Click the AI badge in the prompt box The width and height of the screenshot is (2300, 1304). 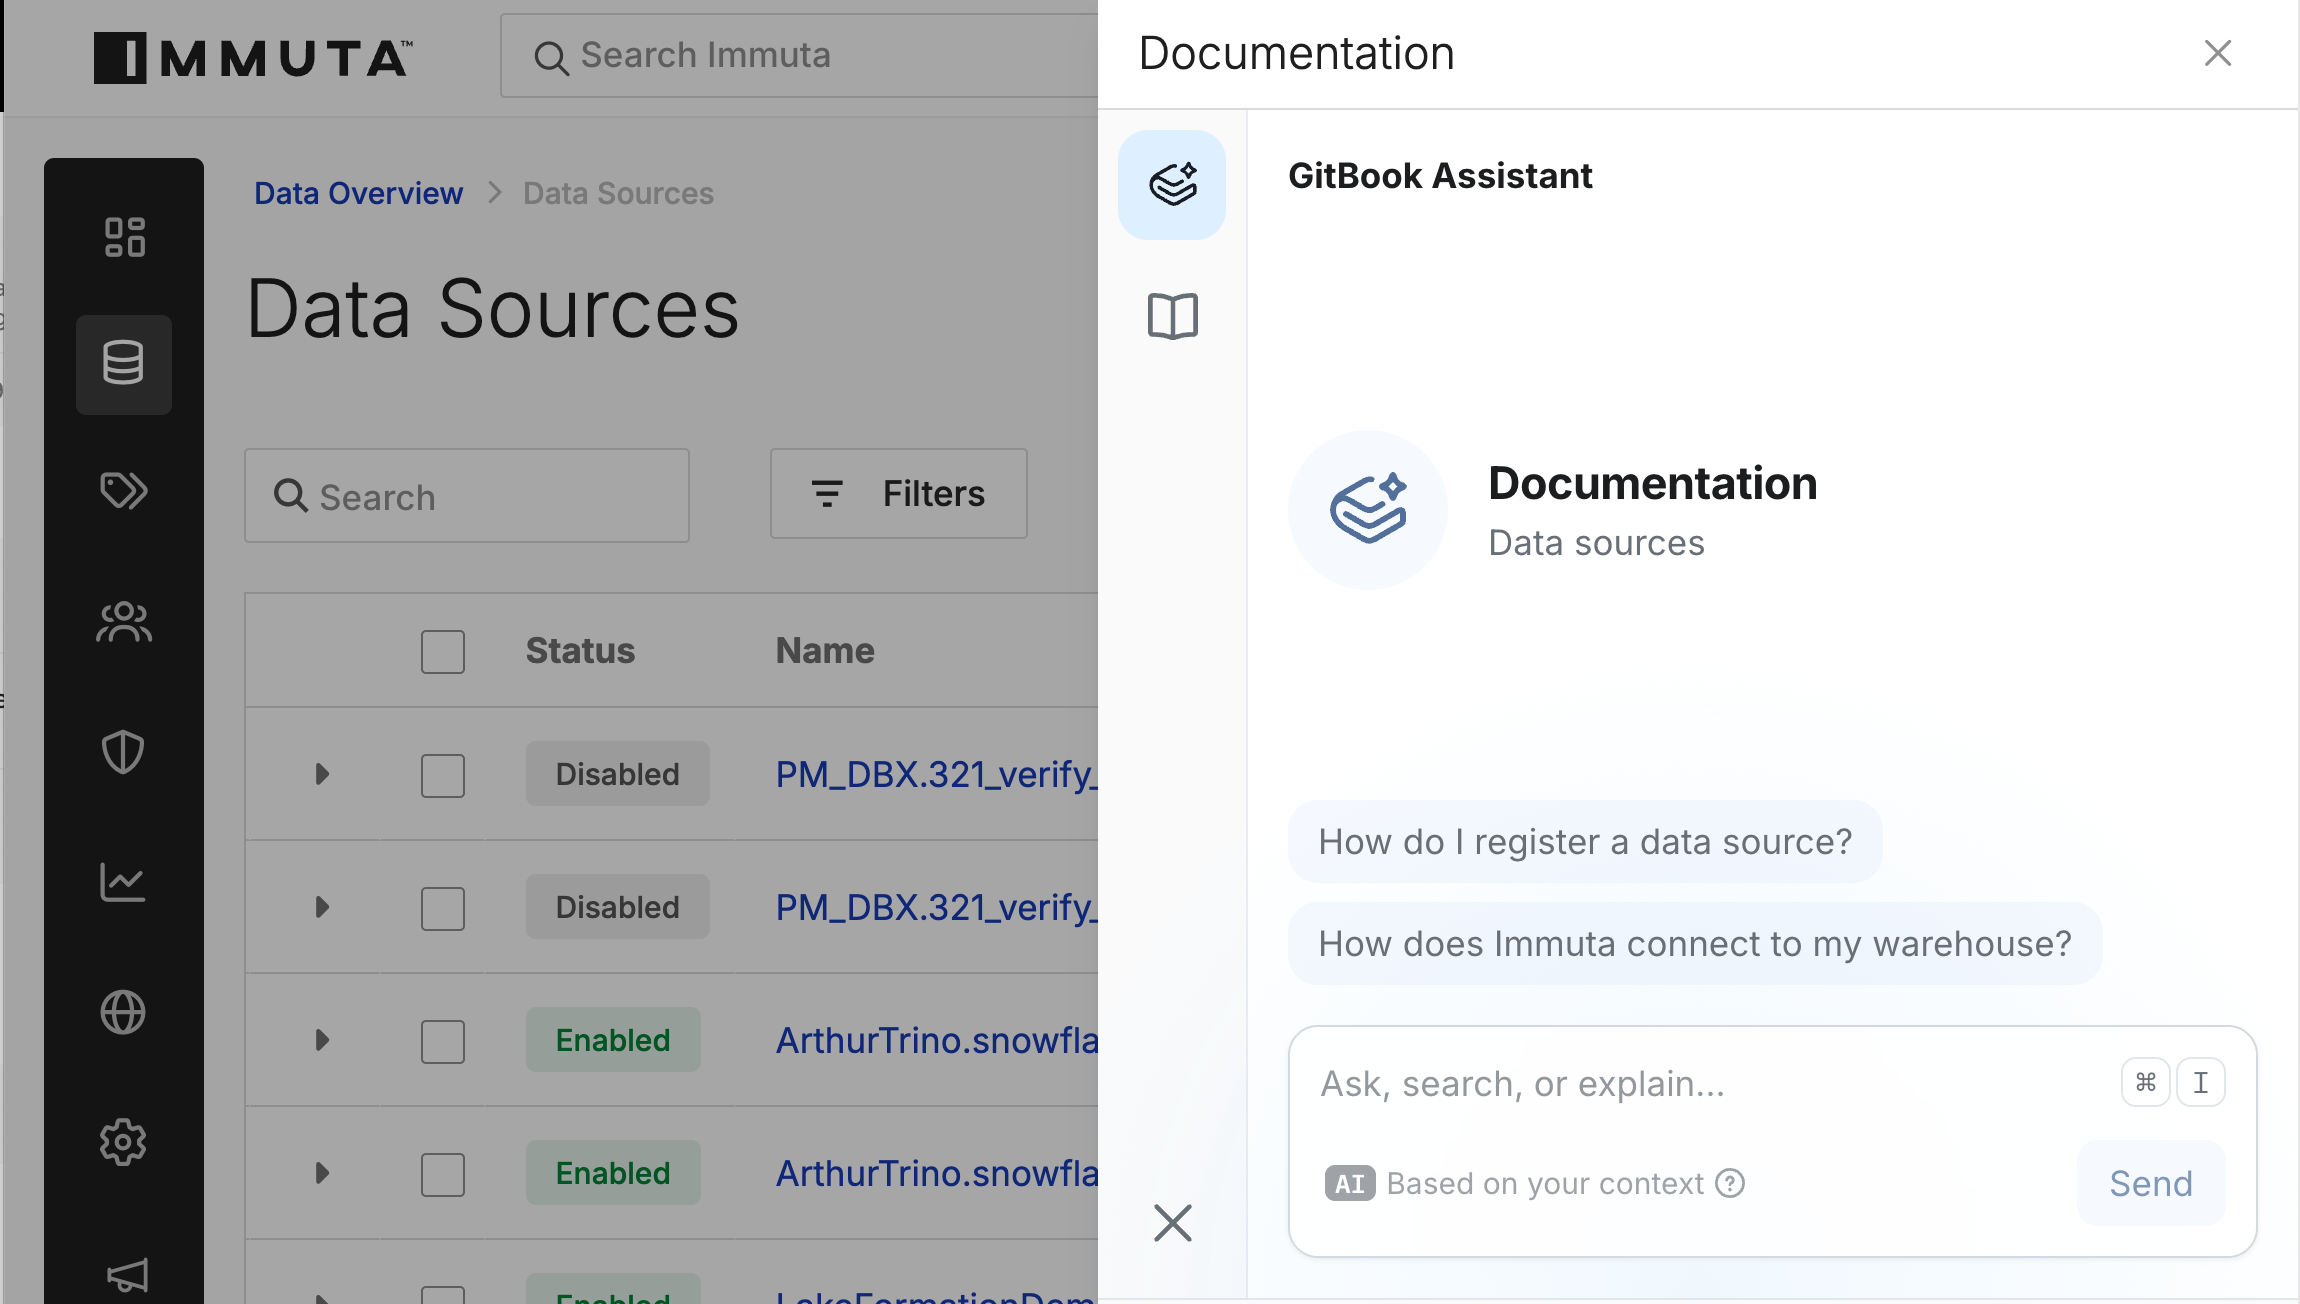click(x=1350, y=1183)
